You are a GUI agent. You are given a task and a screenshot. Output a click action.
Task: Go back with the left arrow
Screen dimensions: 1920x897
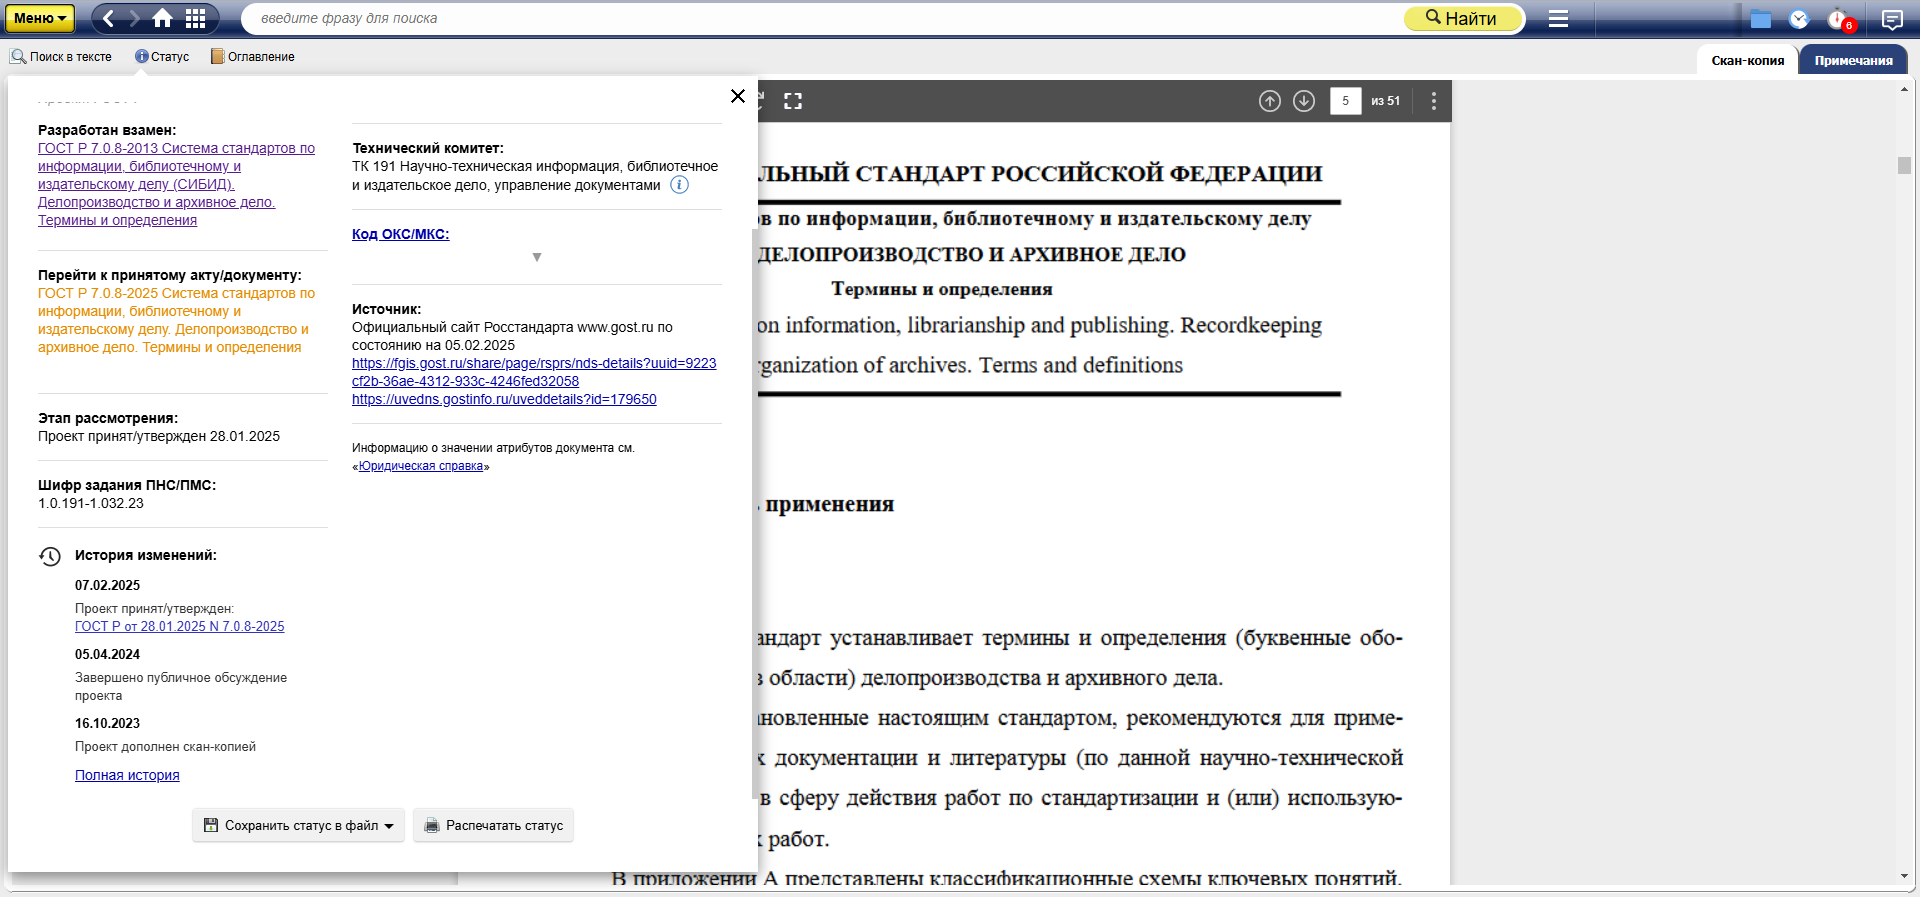109,18
